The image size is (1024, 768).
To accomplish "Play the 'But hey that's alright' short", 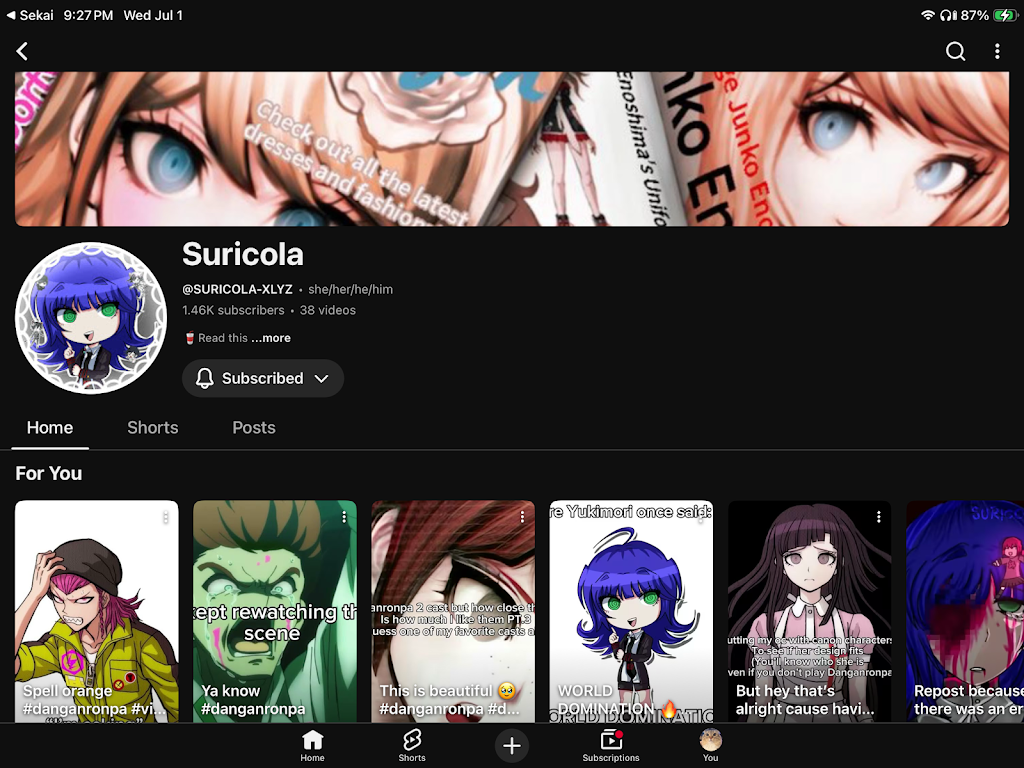I will pyautogui.click(x=810, y=611).
